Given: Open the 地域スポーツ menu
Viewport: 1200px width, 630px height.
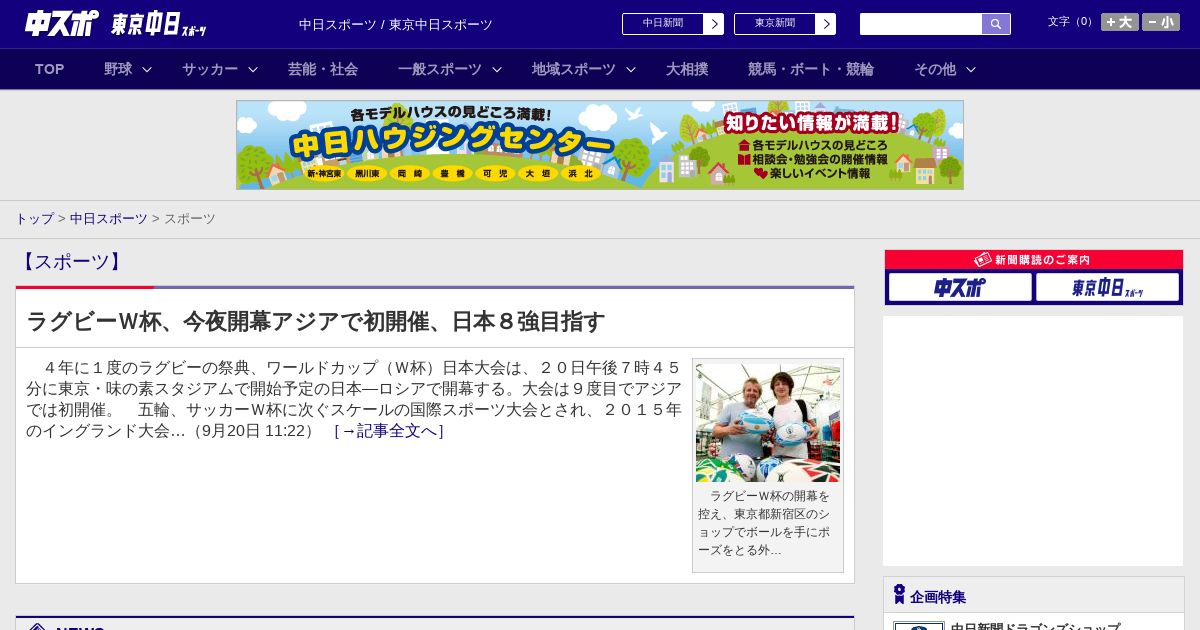Looking at the screenshot, I should click(574, 69).
